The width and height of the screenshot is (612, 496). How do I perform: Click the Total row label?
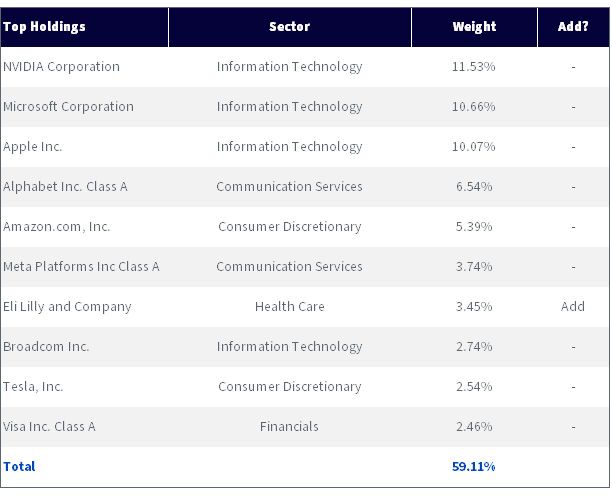(19, 466)
